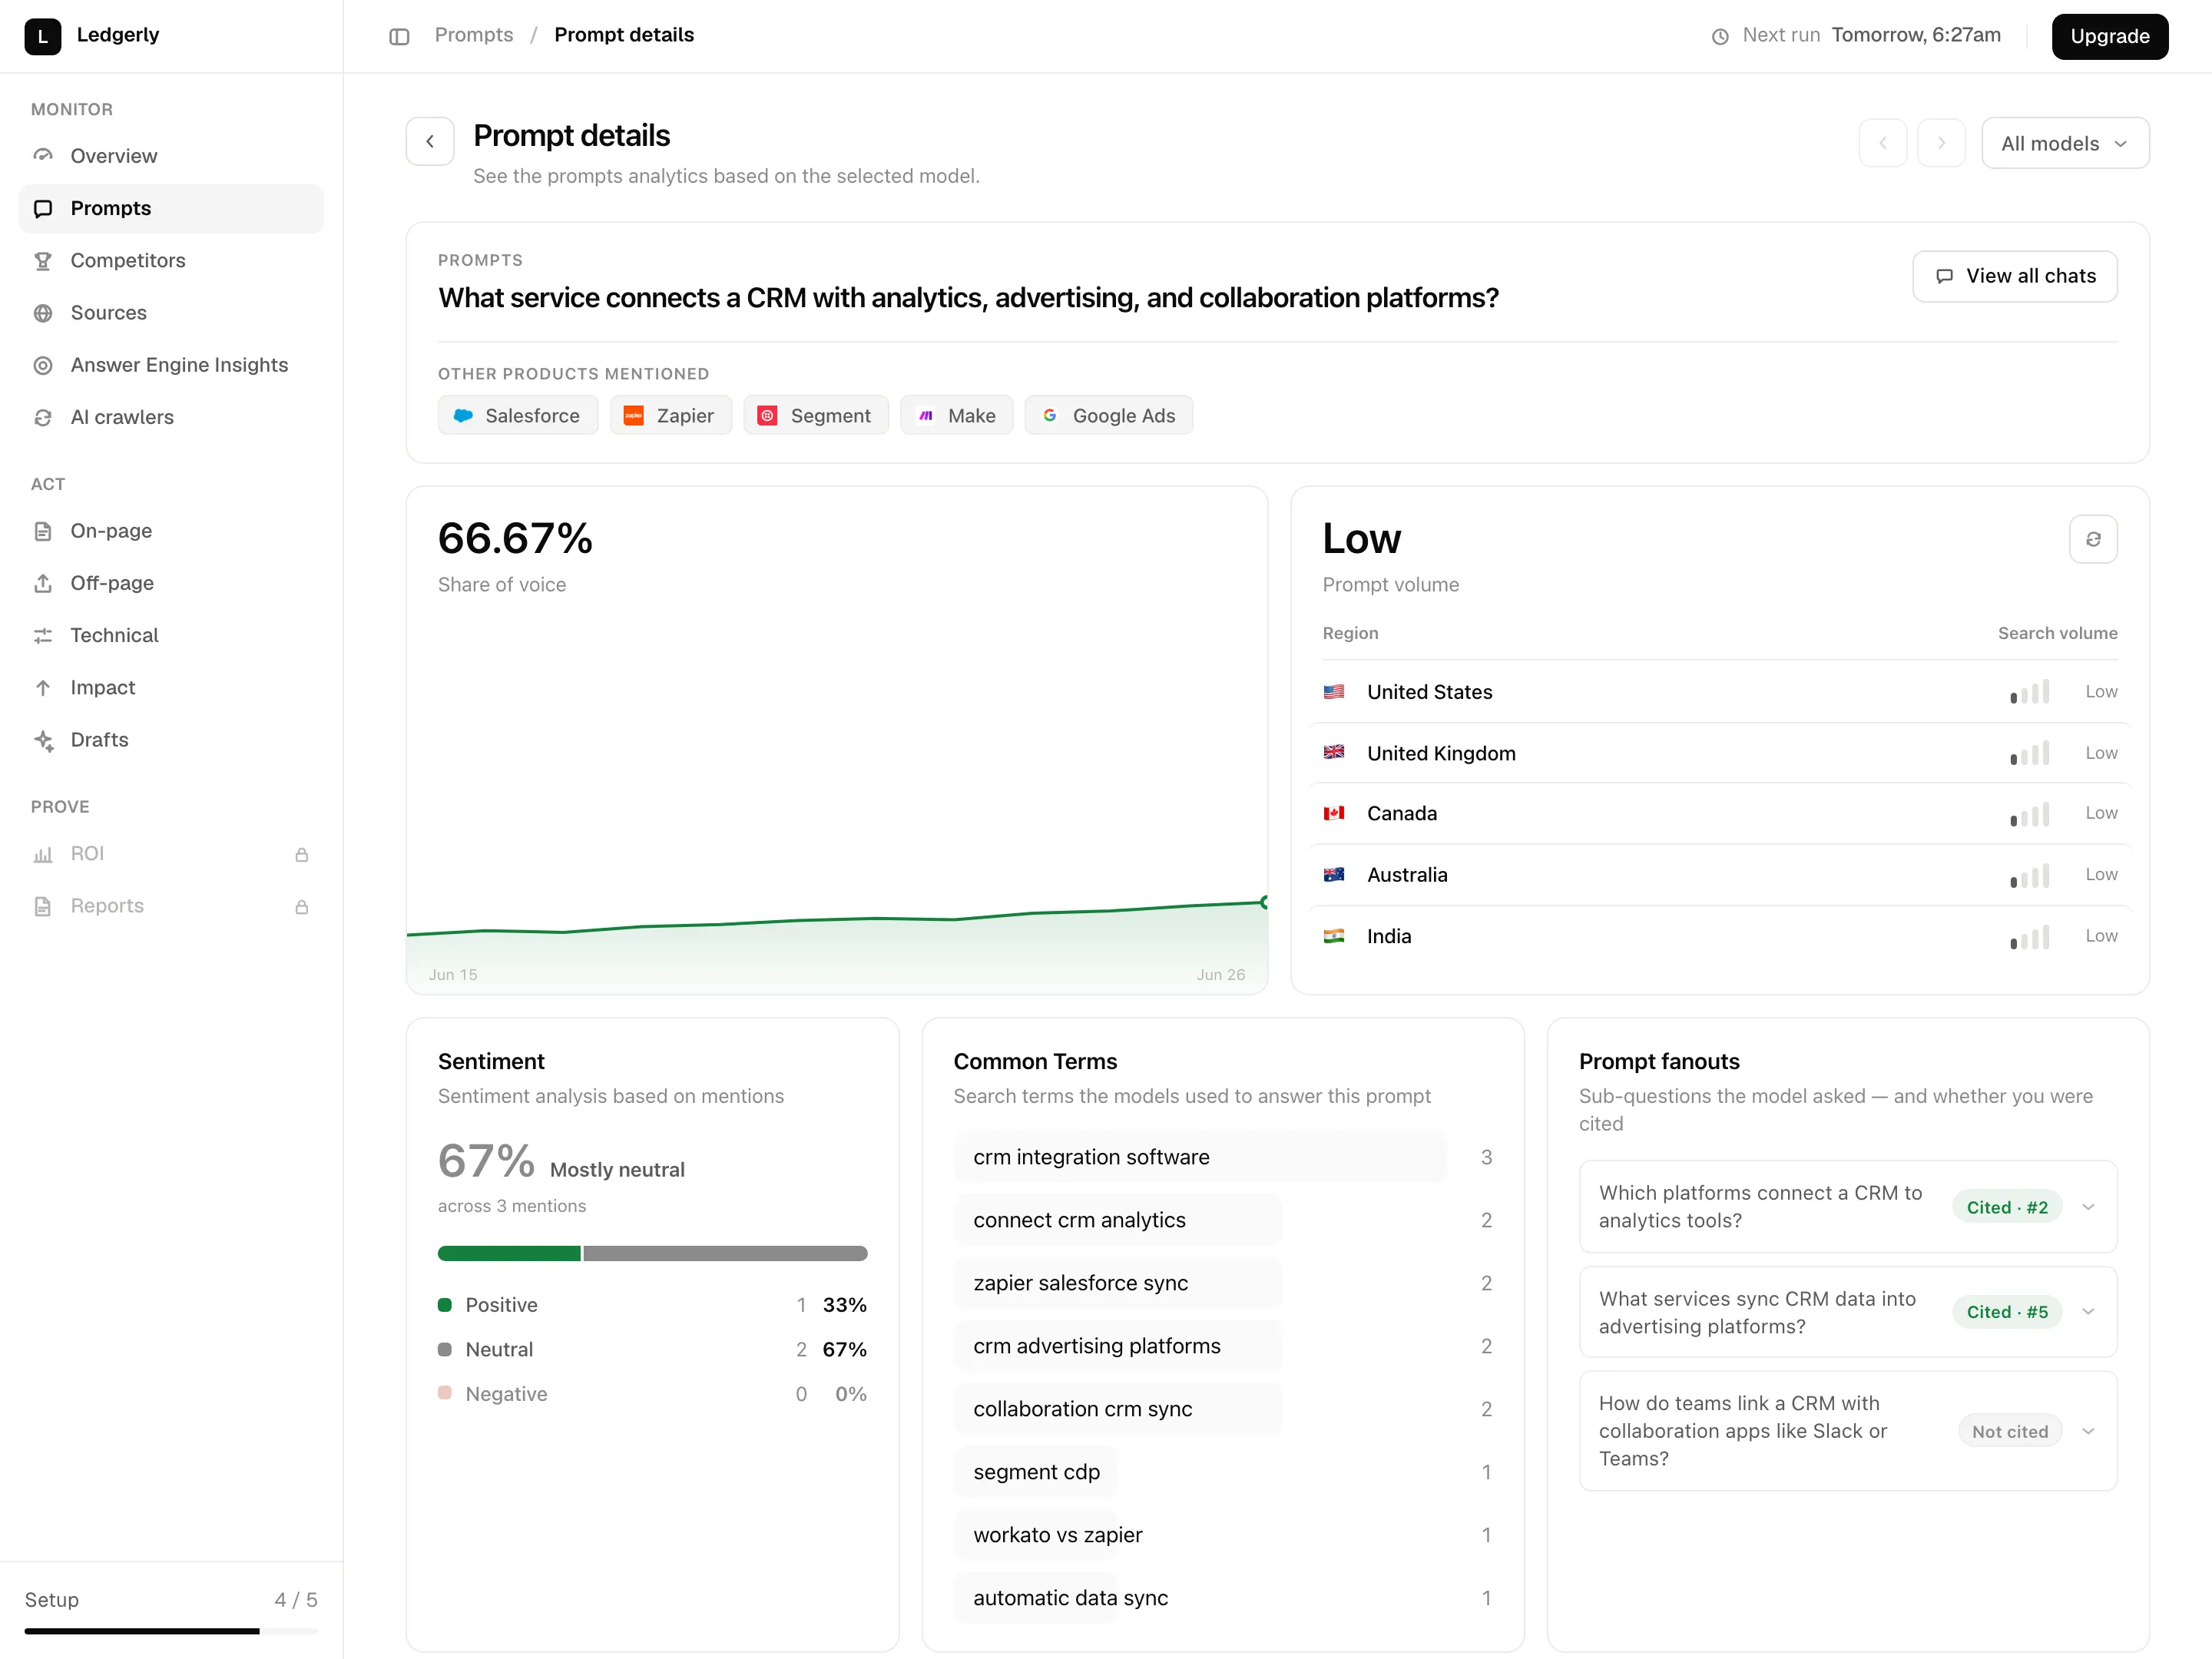Click the Salesforce cloud logo
2212x1659 pixels.
tap(463, 415)
